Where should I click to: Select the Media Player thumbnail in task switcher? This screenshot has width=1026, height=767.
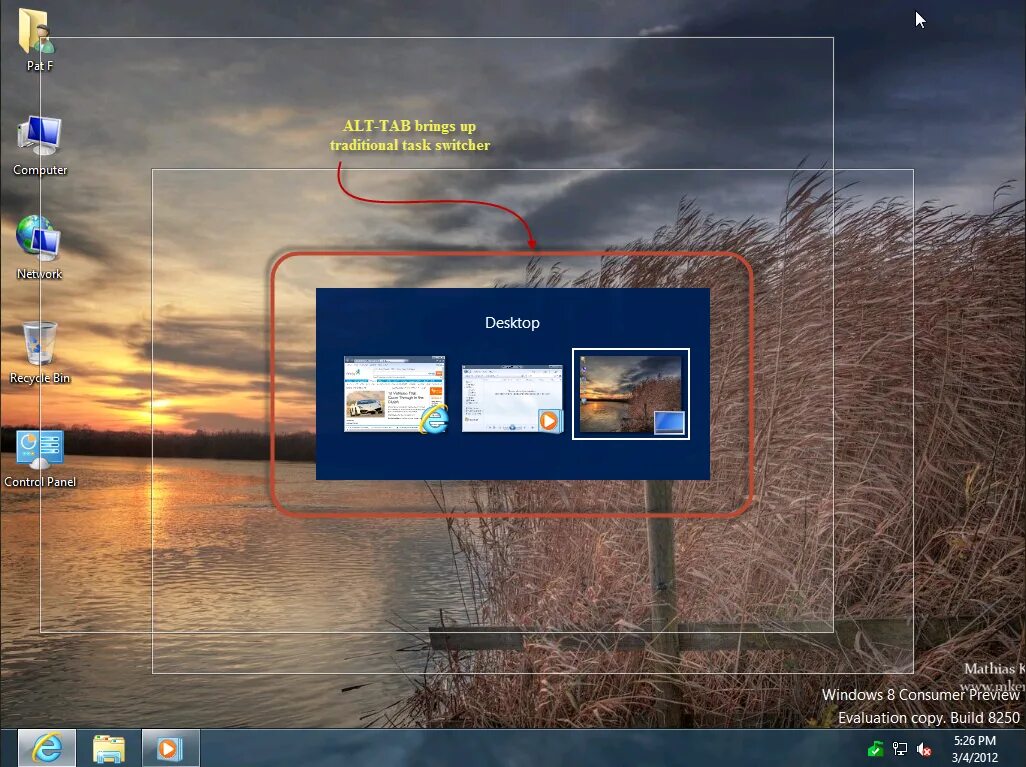[512, 399]
